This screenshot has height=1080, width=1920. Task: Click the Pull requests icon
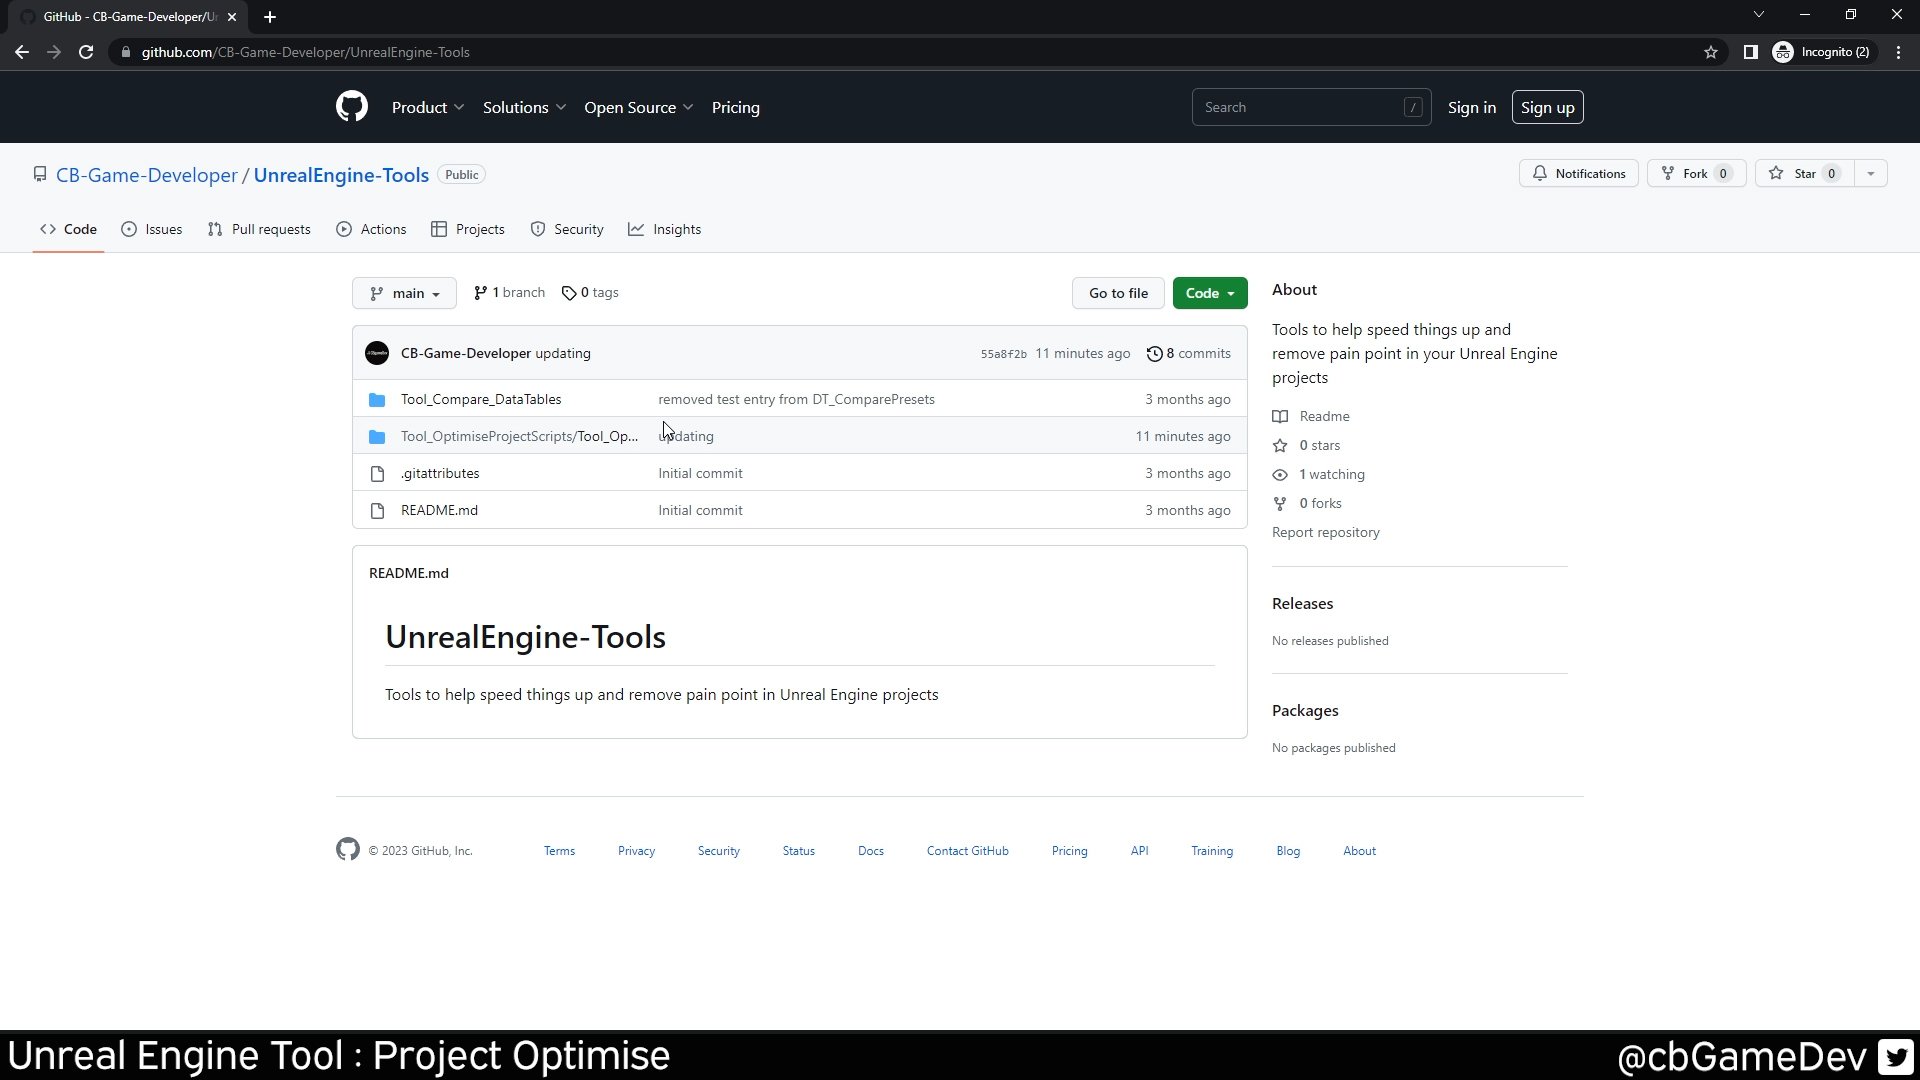pyautogui.click(x=214, y=228)
